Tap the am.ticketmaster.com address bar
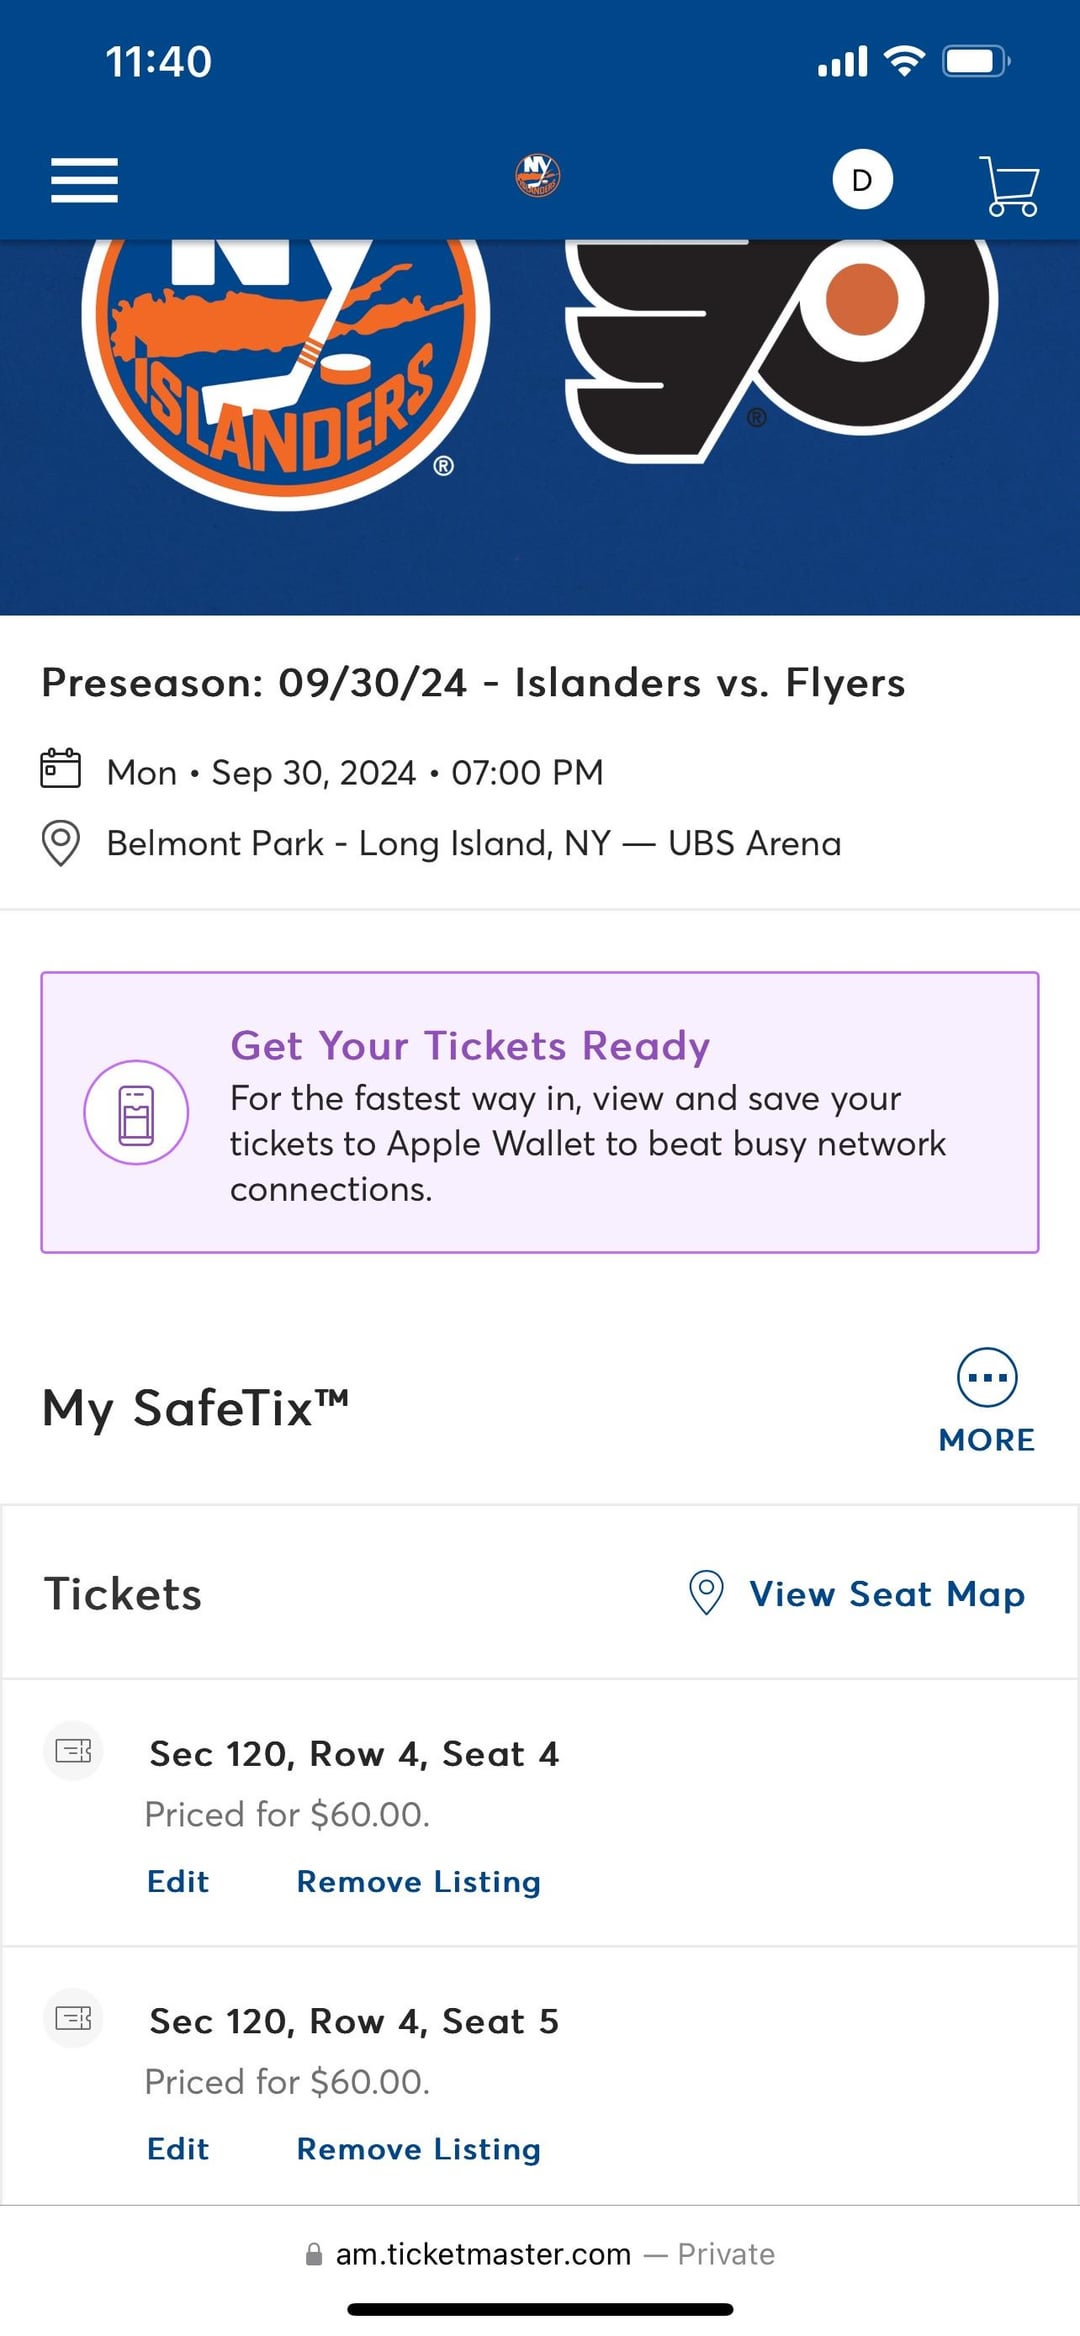Image resolution: width=1080 pixels, height=2336 pixels. coord(540,2254)
